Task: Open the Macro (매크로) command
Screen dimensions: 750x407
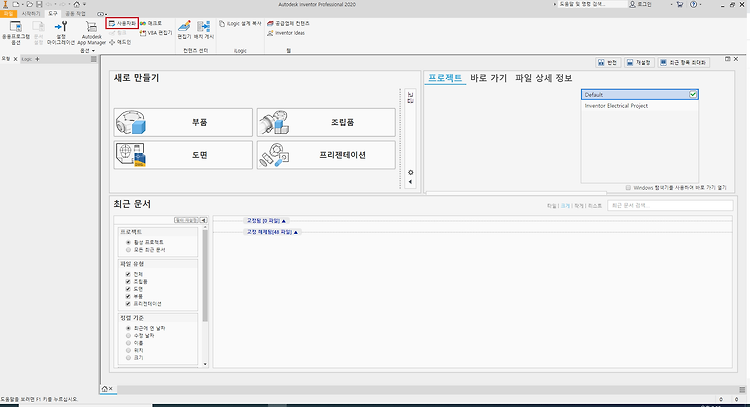Action: [x=151, y=23]
